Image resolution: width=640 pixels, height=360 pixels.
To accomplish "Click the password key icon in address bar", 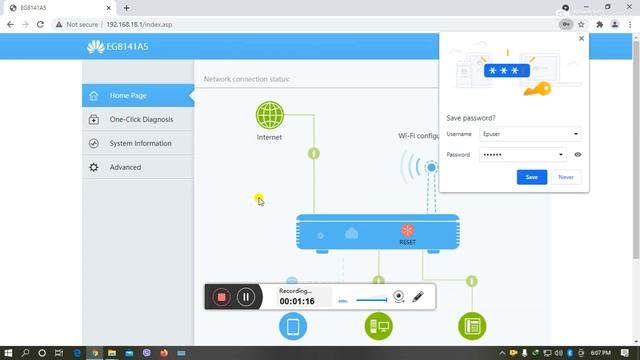I will pyautogui.click(x=566, y=24).
